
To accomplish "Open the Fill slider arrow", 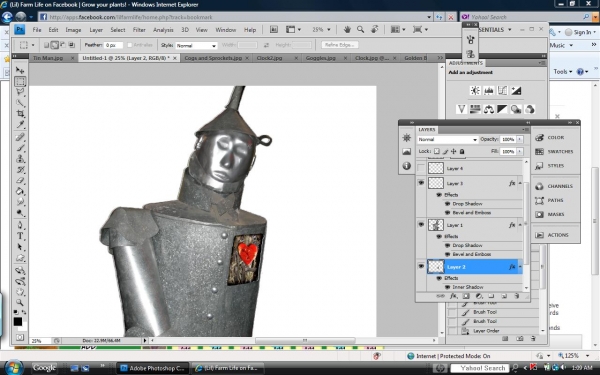I will (520, 152).
